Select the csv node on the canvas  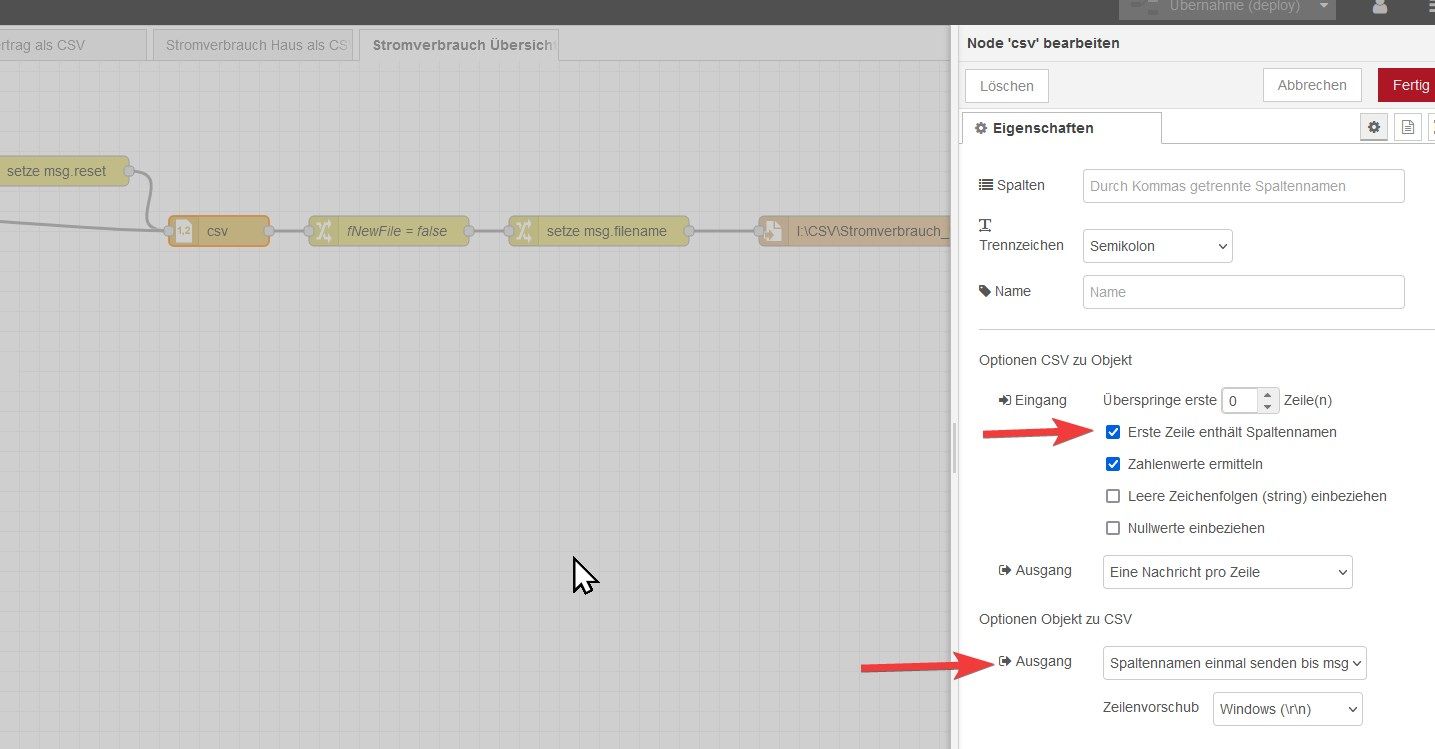click(219, 231)
